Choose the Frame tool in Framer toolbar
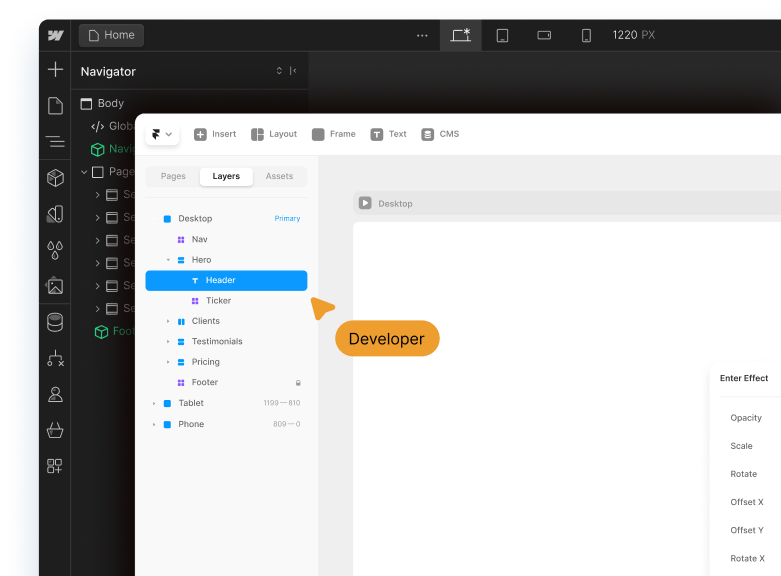 click(334, 134)
